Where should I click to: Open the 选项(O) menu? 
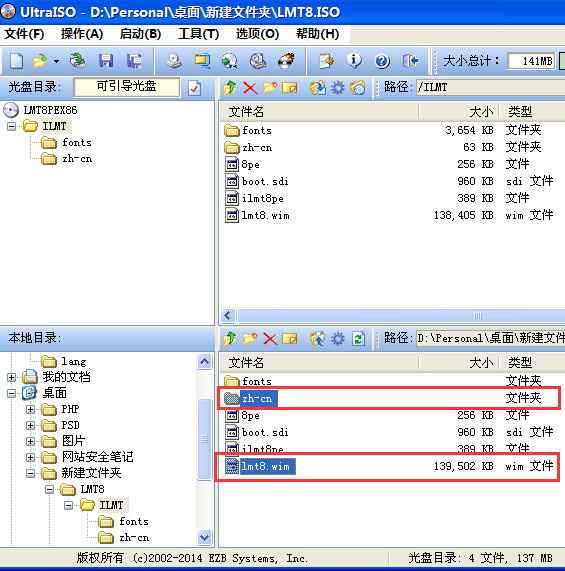pos(257,34)
